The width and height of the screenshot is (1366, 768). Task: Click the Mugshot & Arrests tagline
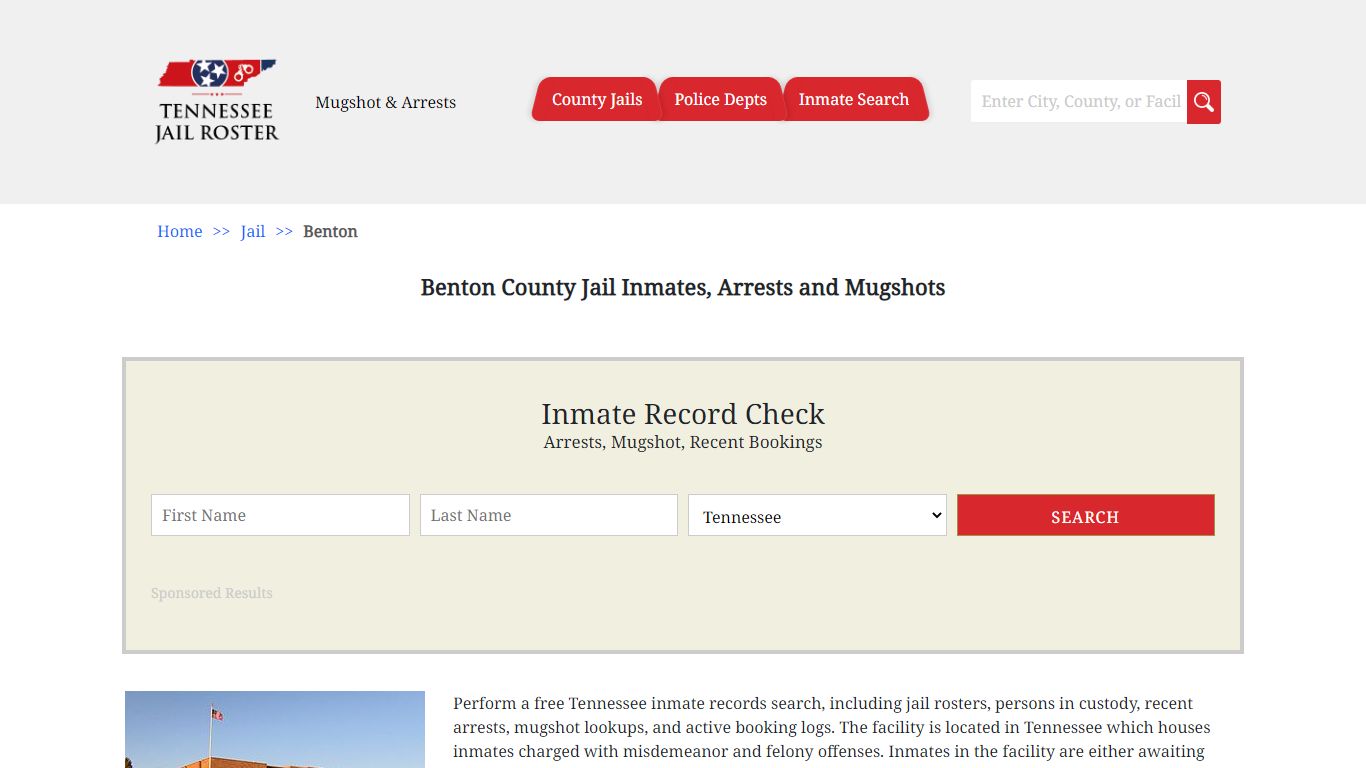[x=385, y=102]
